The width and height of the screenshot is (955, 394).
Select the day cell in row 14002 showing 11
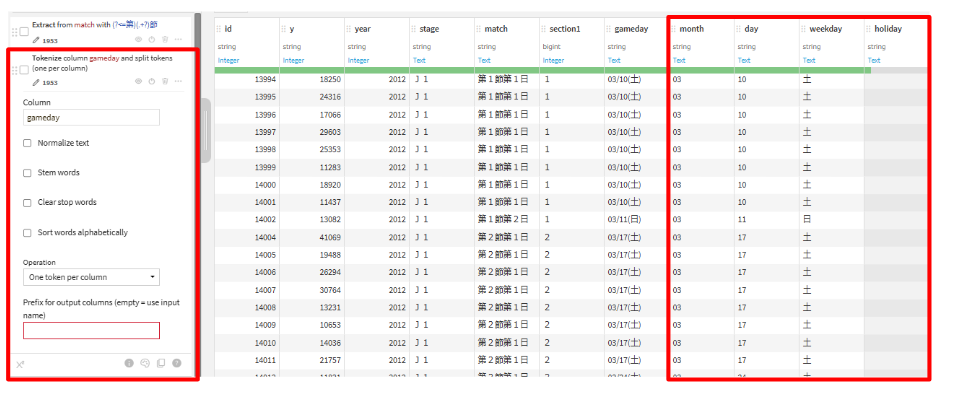pos(767,219)
